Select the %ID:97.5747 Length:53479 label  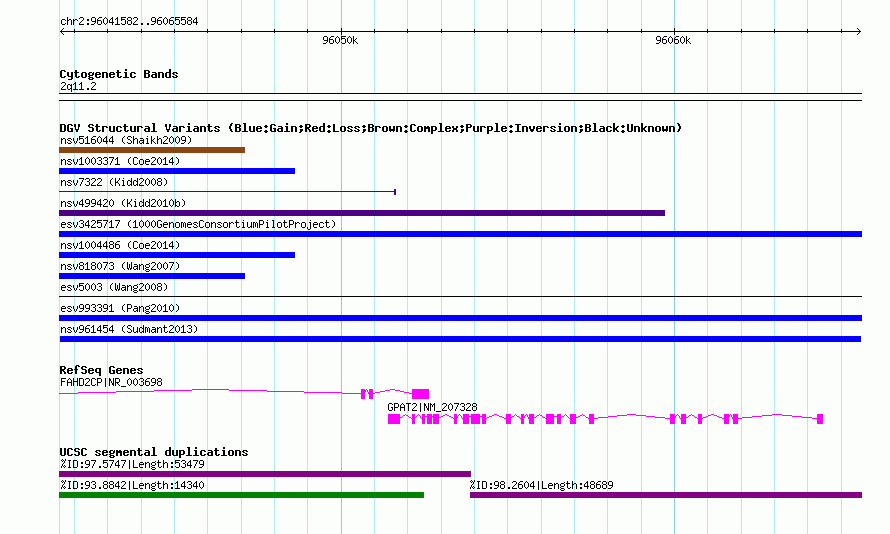click(132, 464)
